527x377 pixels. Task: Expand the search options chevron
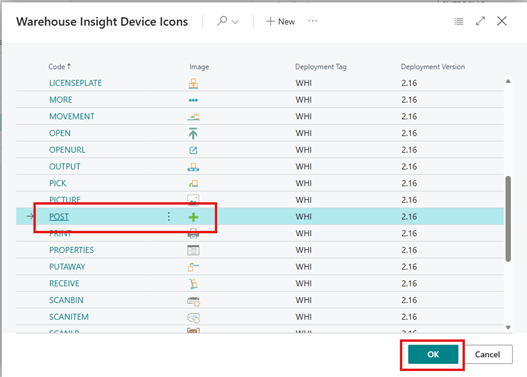click(235, 22)
